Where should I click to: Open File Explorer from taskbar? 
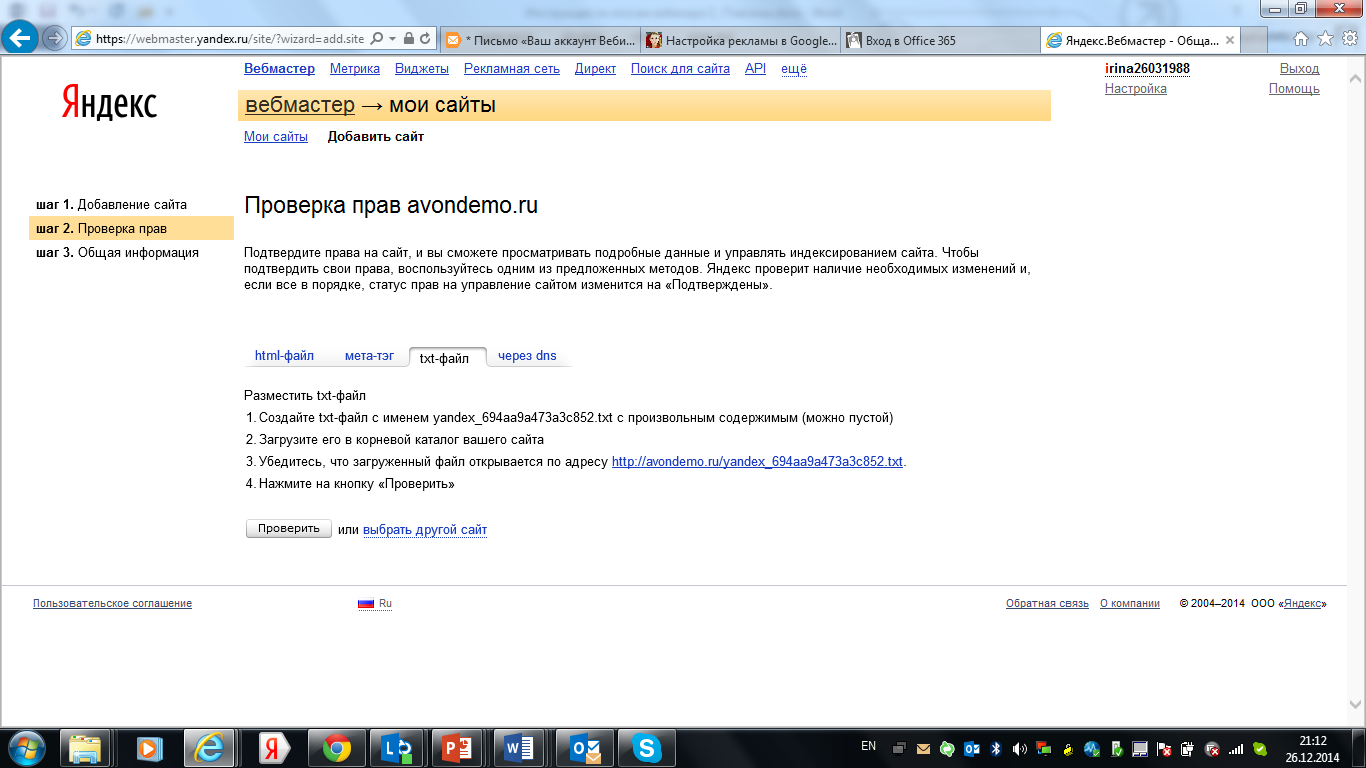tap(86, 748)
